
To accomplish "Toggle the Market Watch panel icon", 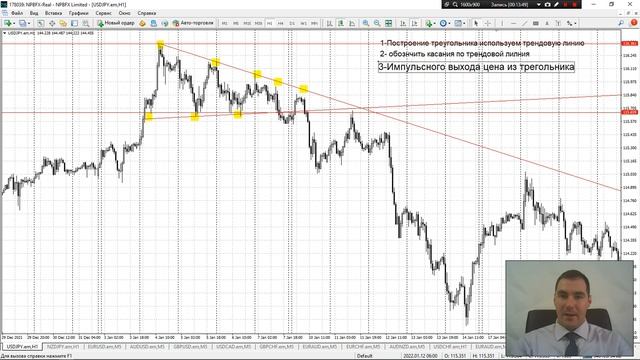I will point(41,23).
